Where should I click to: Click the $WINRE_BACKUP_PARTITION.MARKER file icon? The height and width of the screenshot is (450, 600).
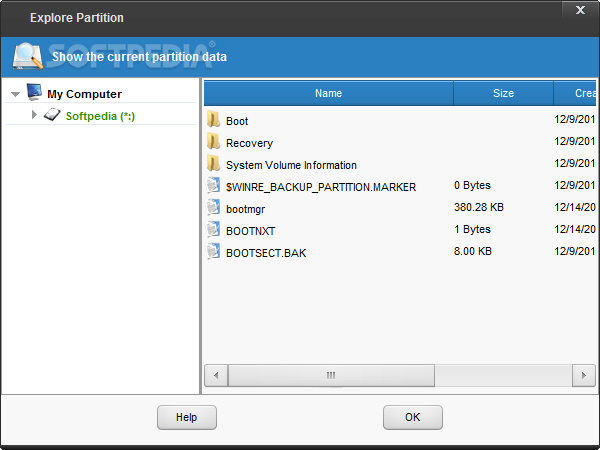[213, 185]
